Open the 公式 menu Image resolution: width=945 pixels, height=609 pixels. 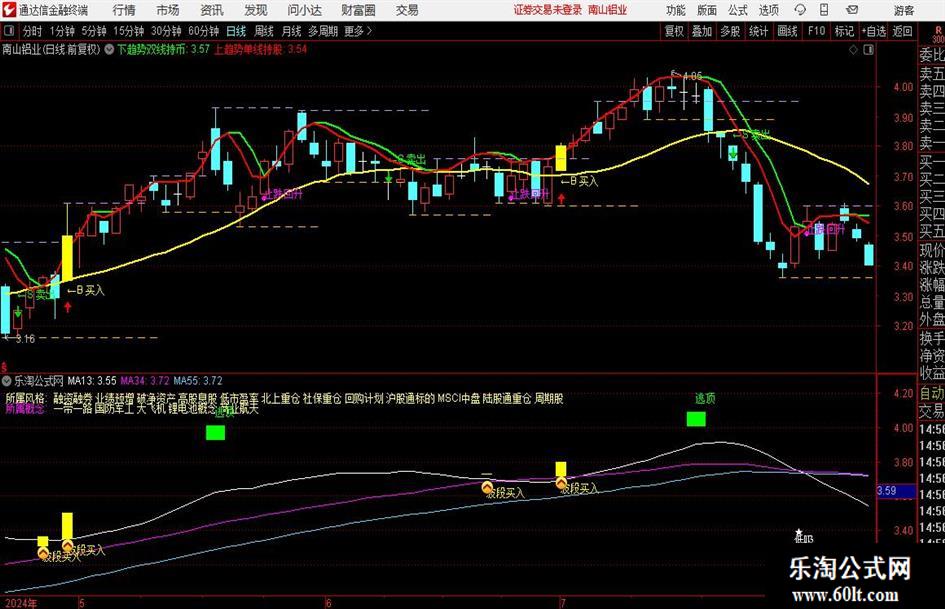coord(738,10)
